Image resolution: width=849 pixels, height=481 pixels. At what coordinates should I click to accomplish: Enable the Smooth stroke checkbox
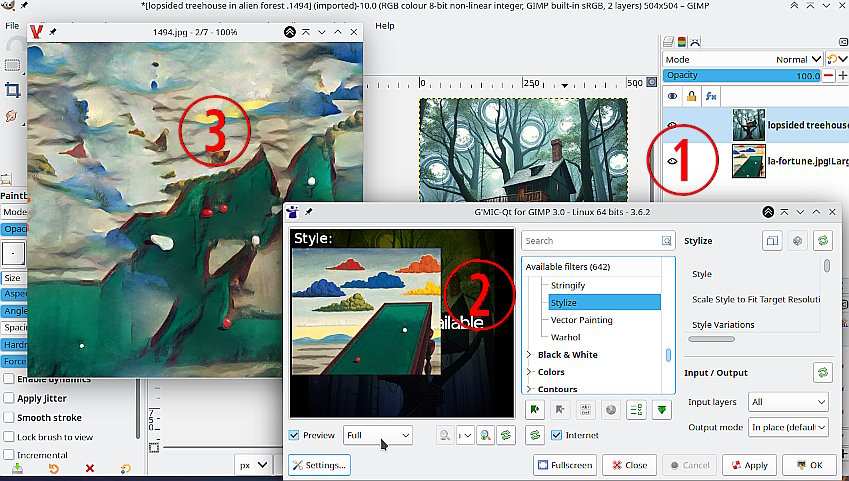(x=9, y=417)
